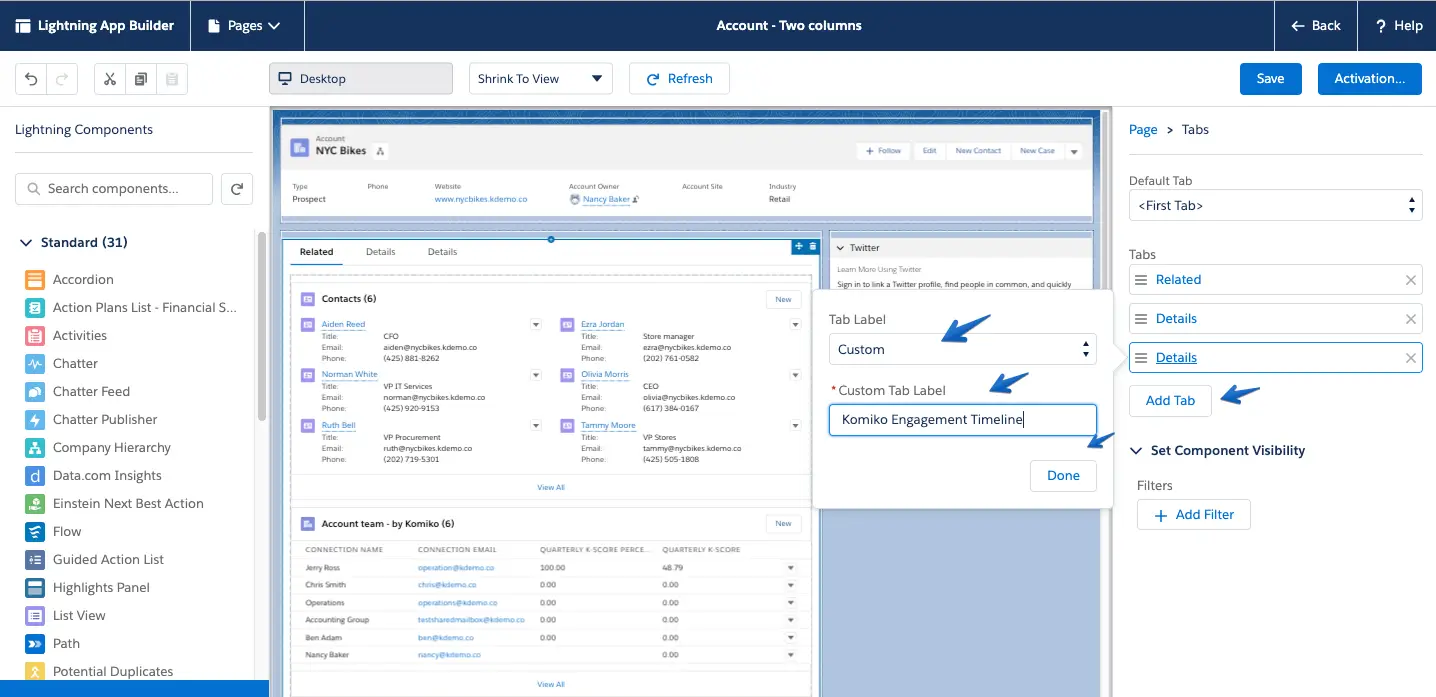Viewport: 1436px width, 697px height.
Task: Refresh the Lightning Components list
Action: click(x=237, y=188)
